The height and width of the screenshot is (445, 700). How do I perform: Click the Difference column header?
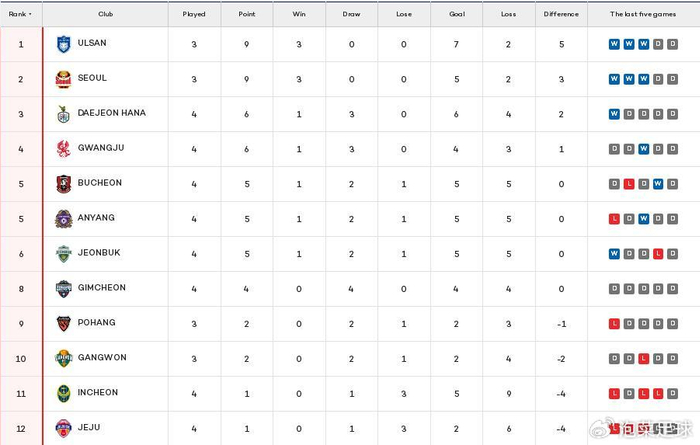(561, 15)
